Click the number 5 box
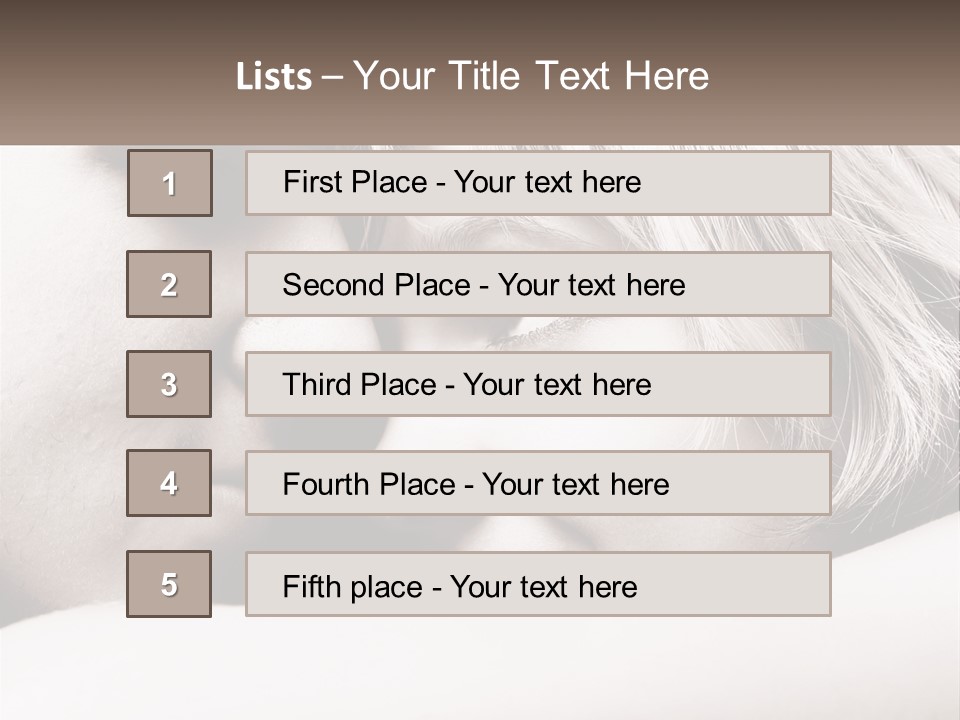 pos(169,584)
